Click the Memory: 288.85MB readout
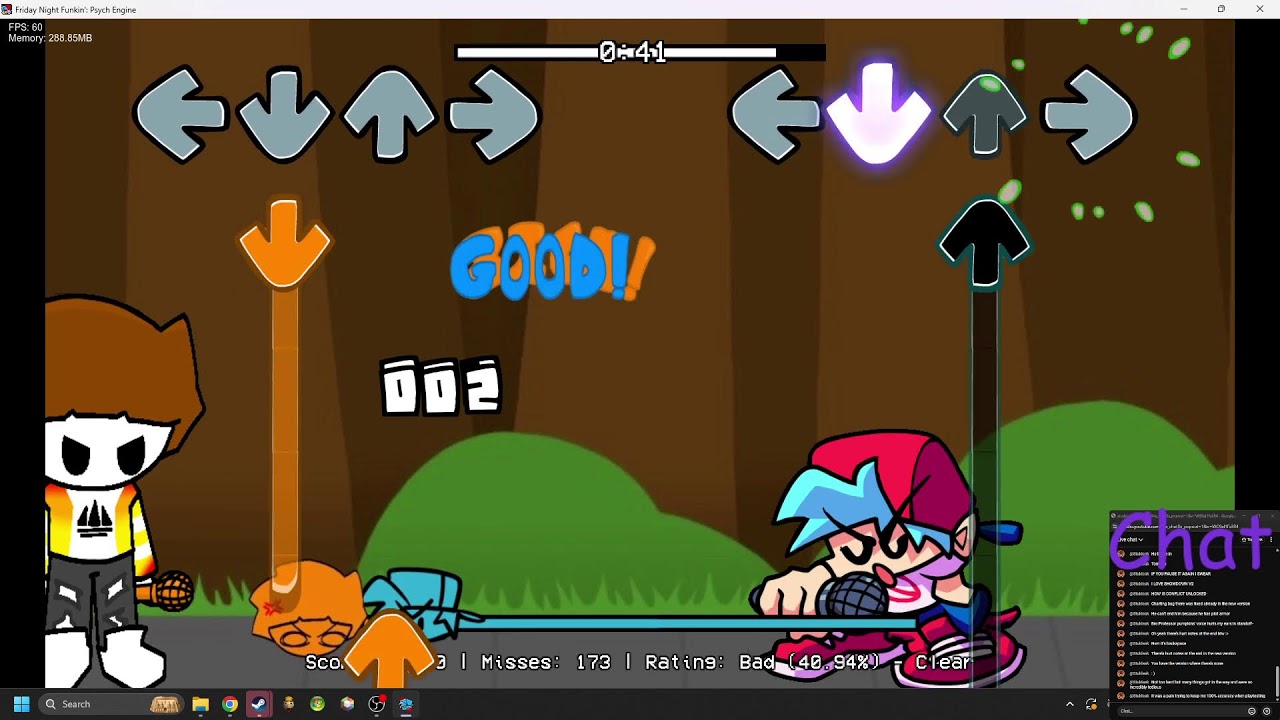The image size is (1280, 720). (50, 38)
